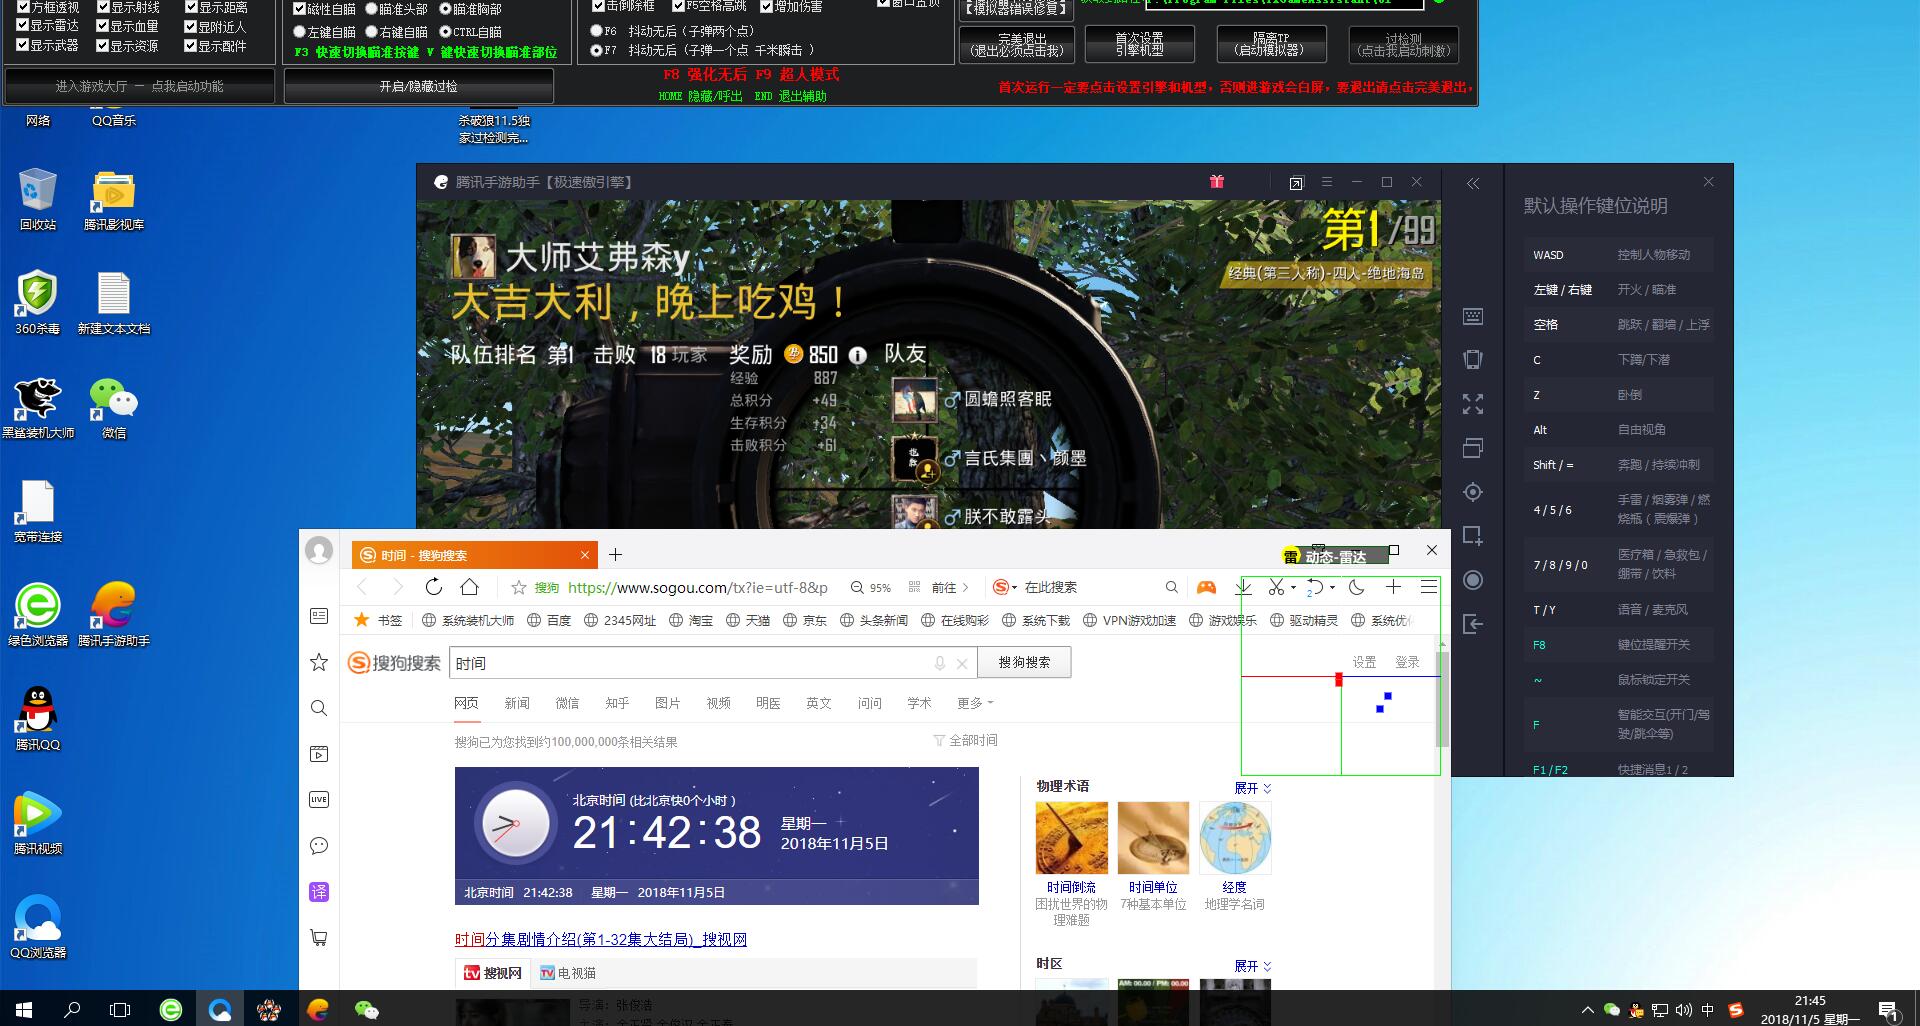Click the screen record circle icon
The height and width of the screenshot is (1026, 1920).
(1472, 580)
